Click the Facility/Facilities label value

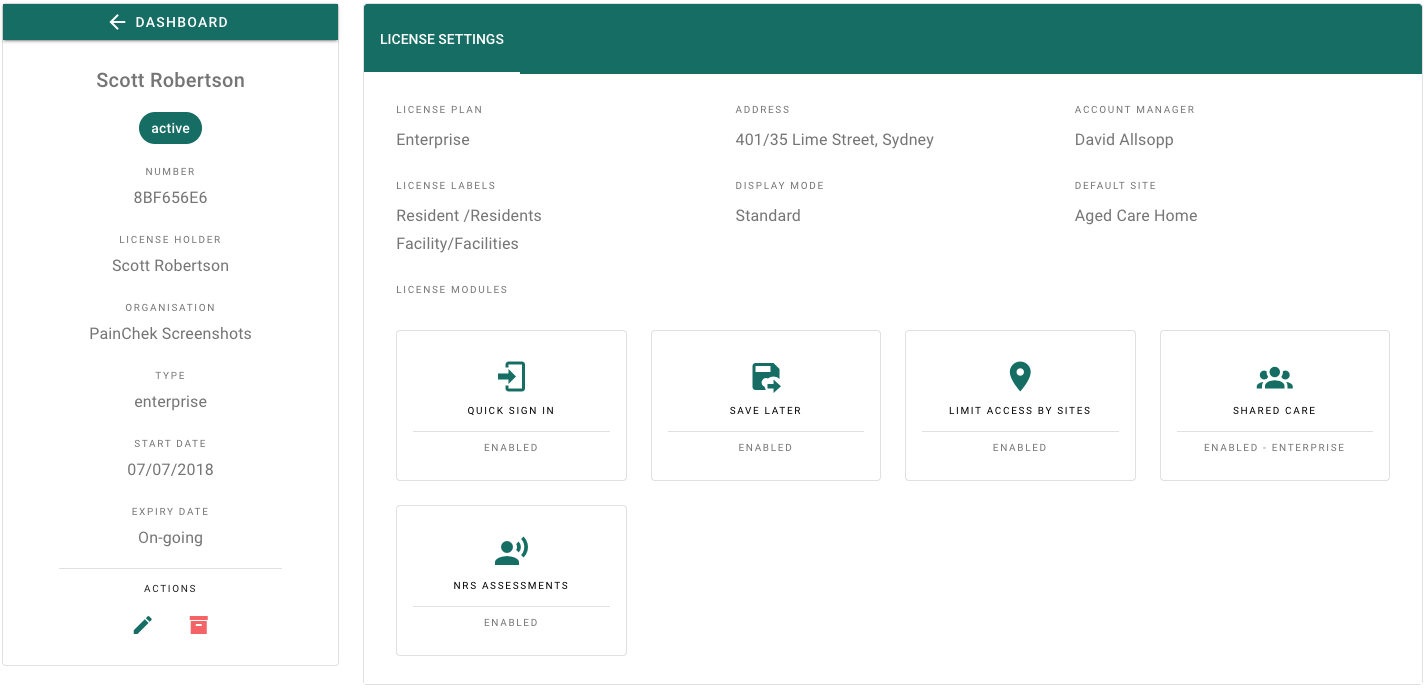[458, 244]
